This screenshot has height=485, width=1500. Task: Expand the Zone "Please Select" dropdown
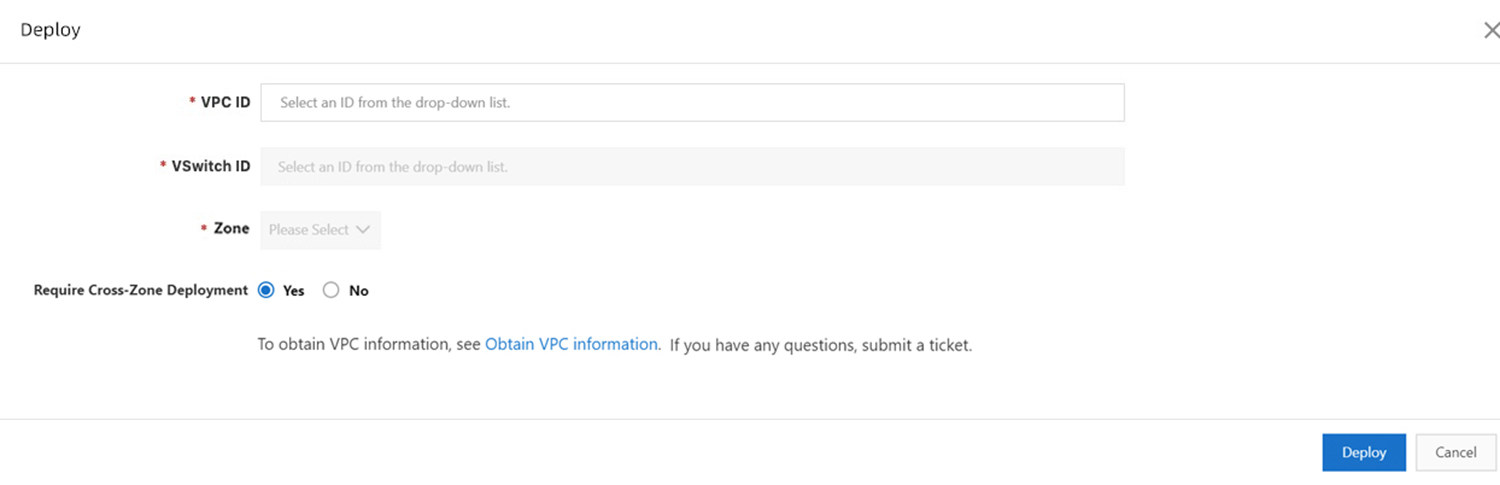coord(320,230)
